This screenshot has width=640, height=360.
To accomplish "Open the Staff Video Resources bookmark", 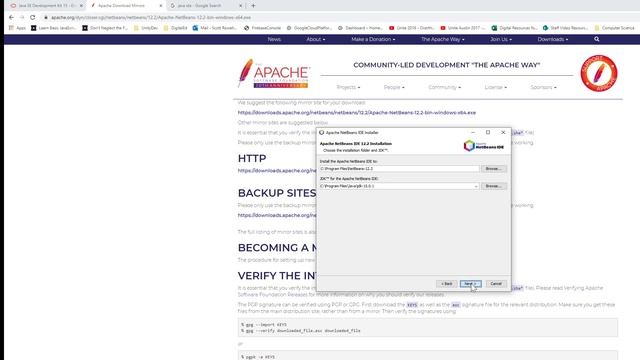I will [565, 28].
